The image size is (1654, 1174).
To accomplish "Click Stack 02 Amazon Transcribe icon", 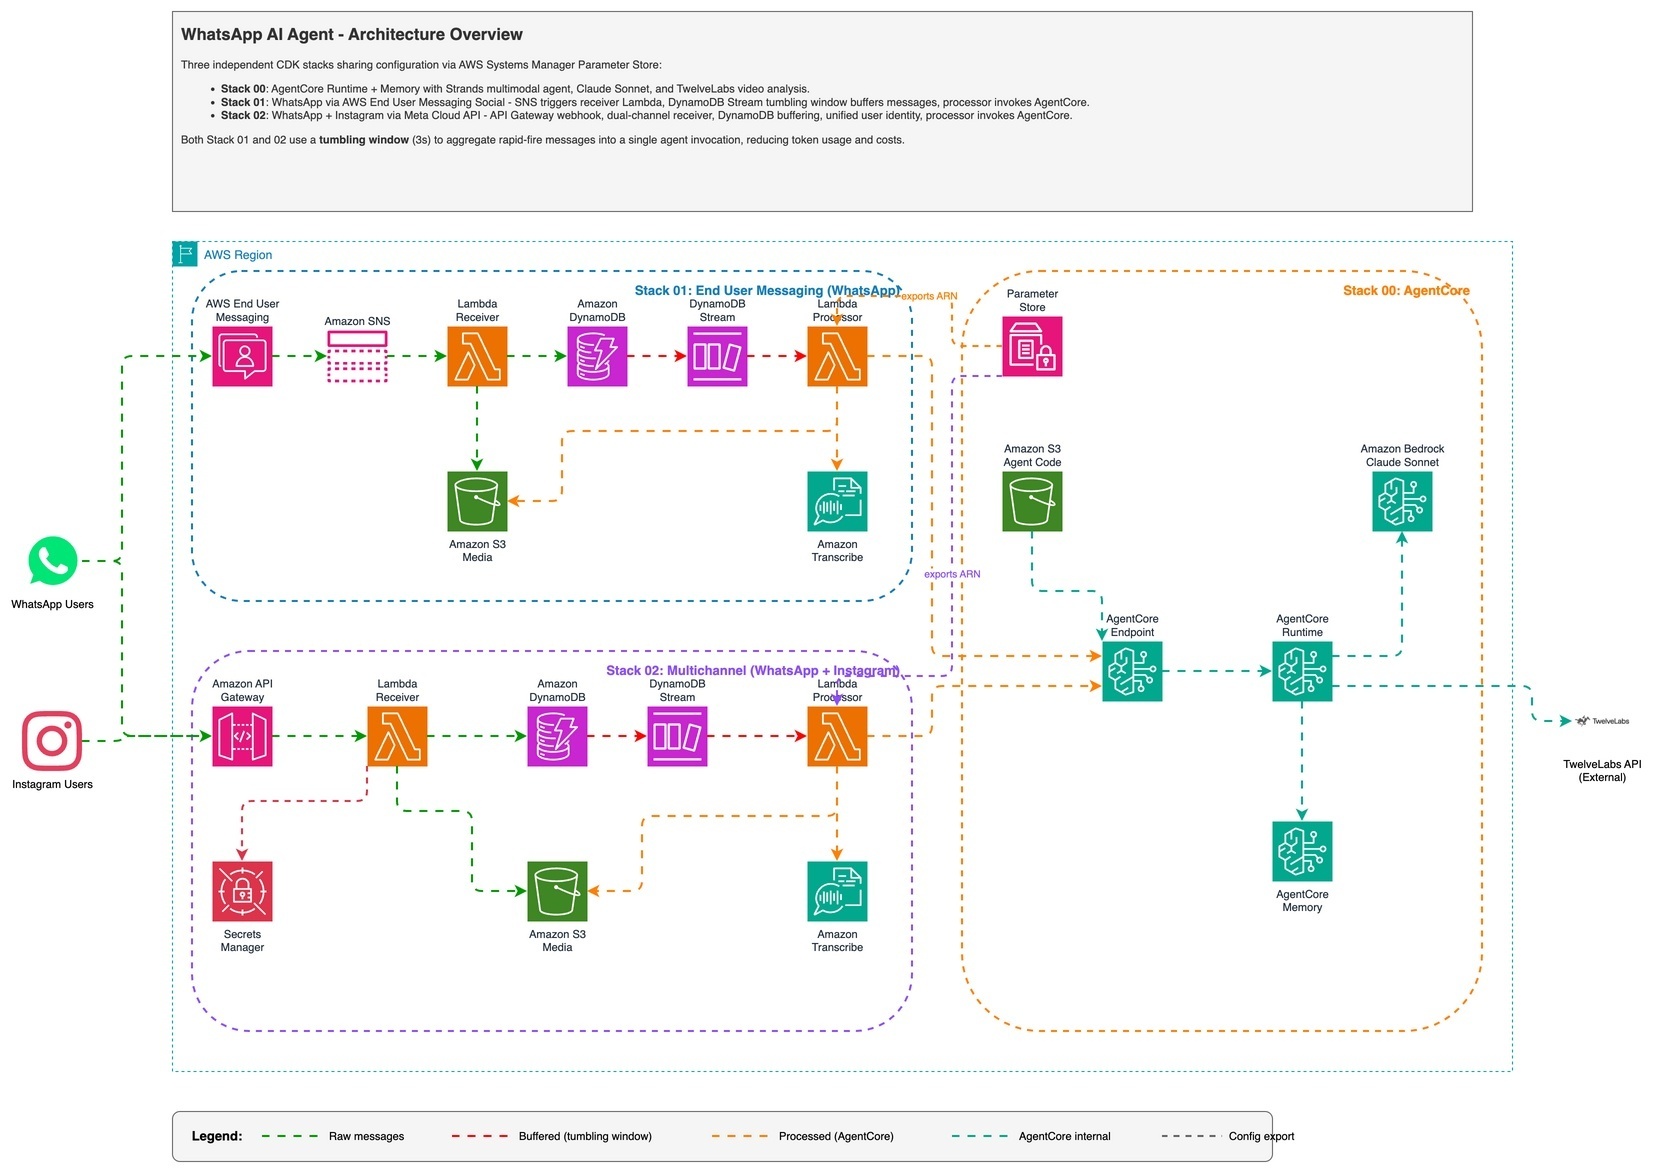I will click(837, 891).
